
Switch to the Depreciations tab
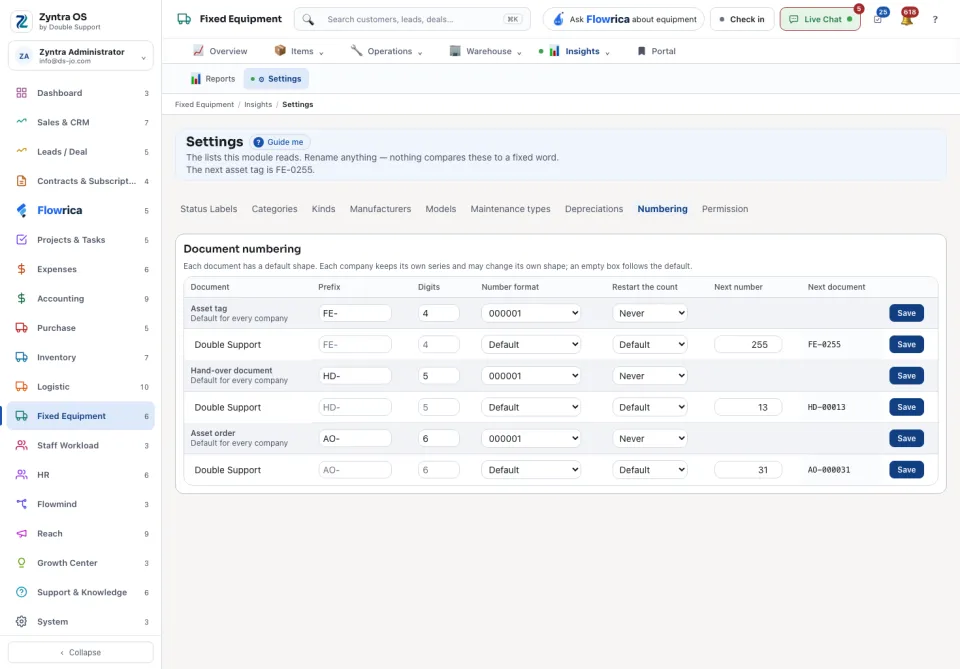click(594, 209)
